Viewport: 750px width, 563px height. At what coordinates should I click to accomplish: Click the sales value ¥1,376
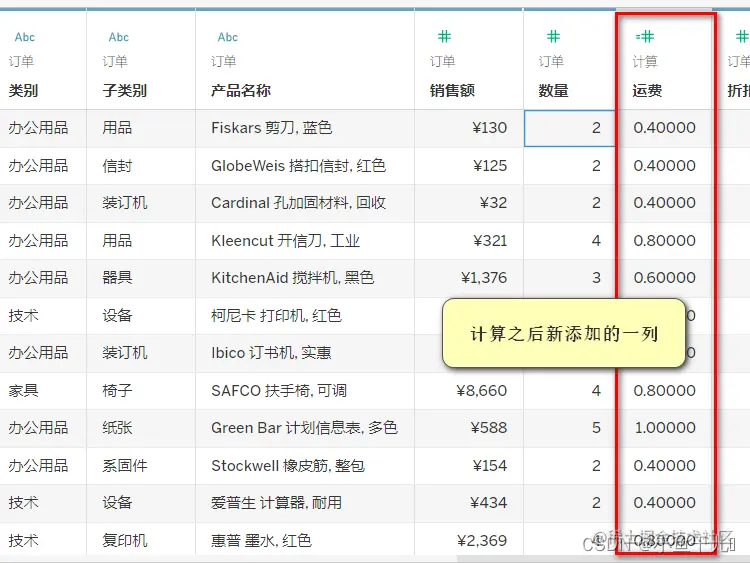tap(484, 278)
